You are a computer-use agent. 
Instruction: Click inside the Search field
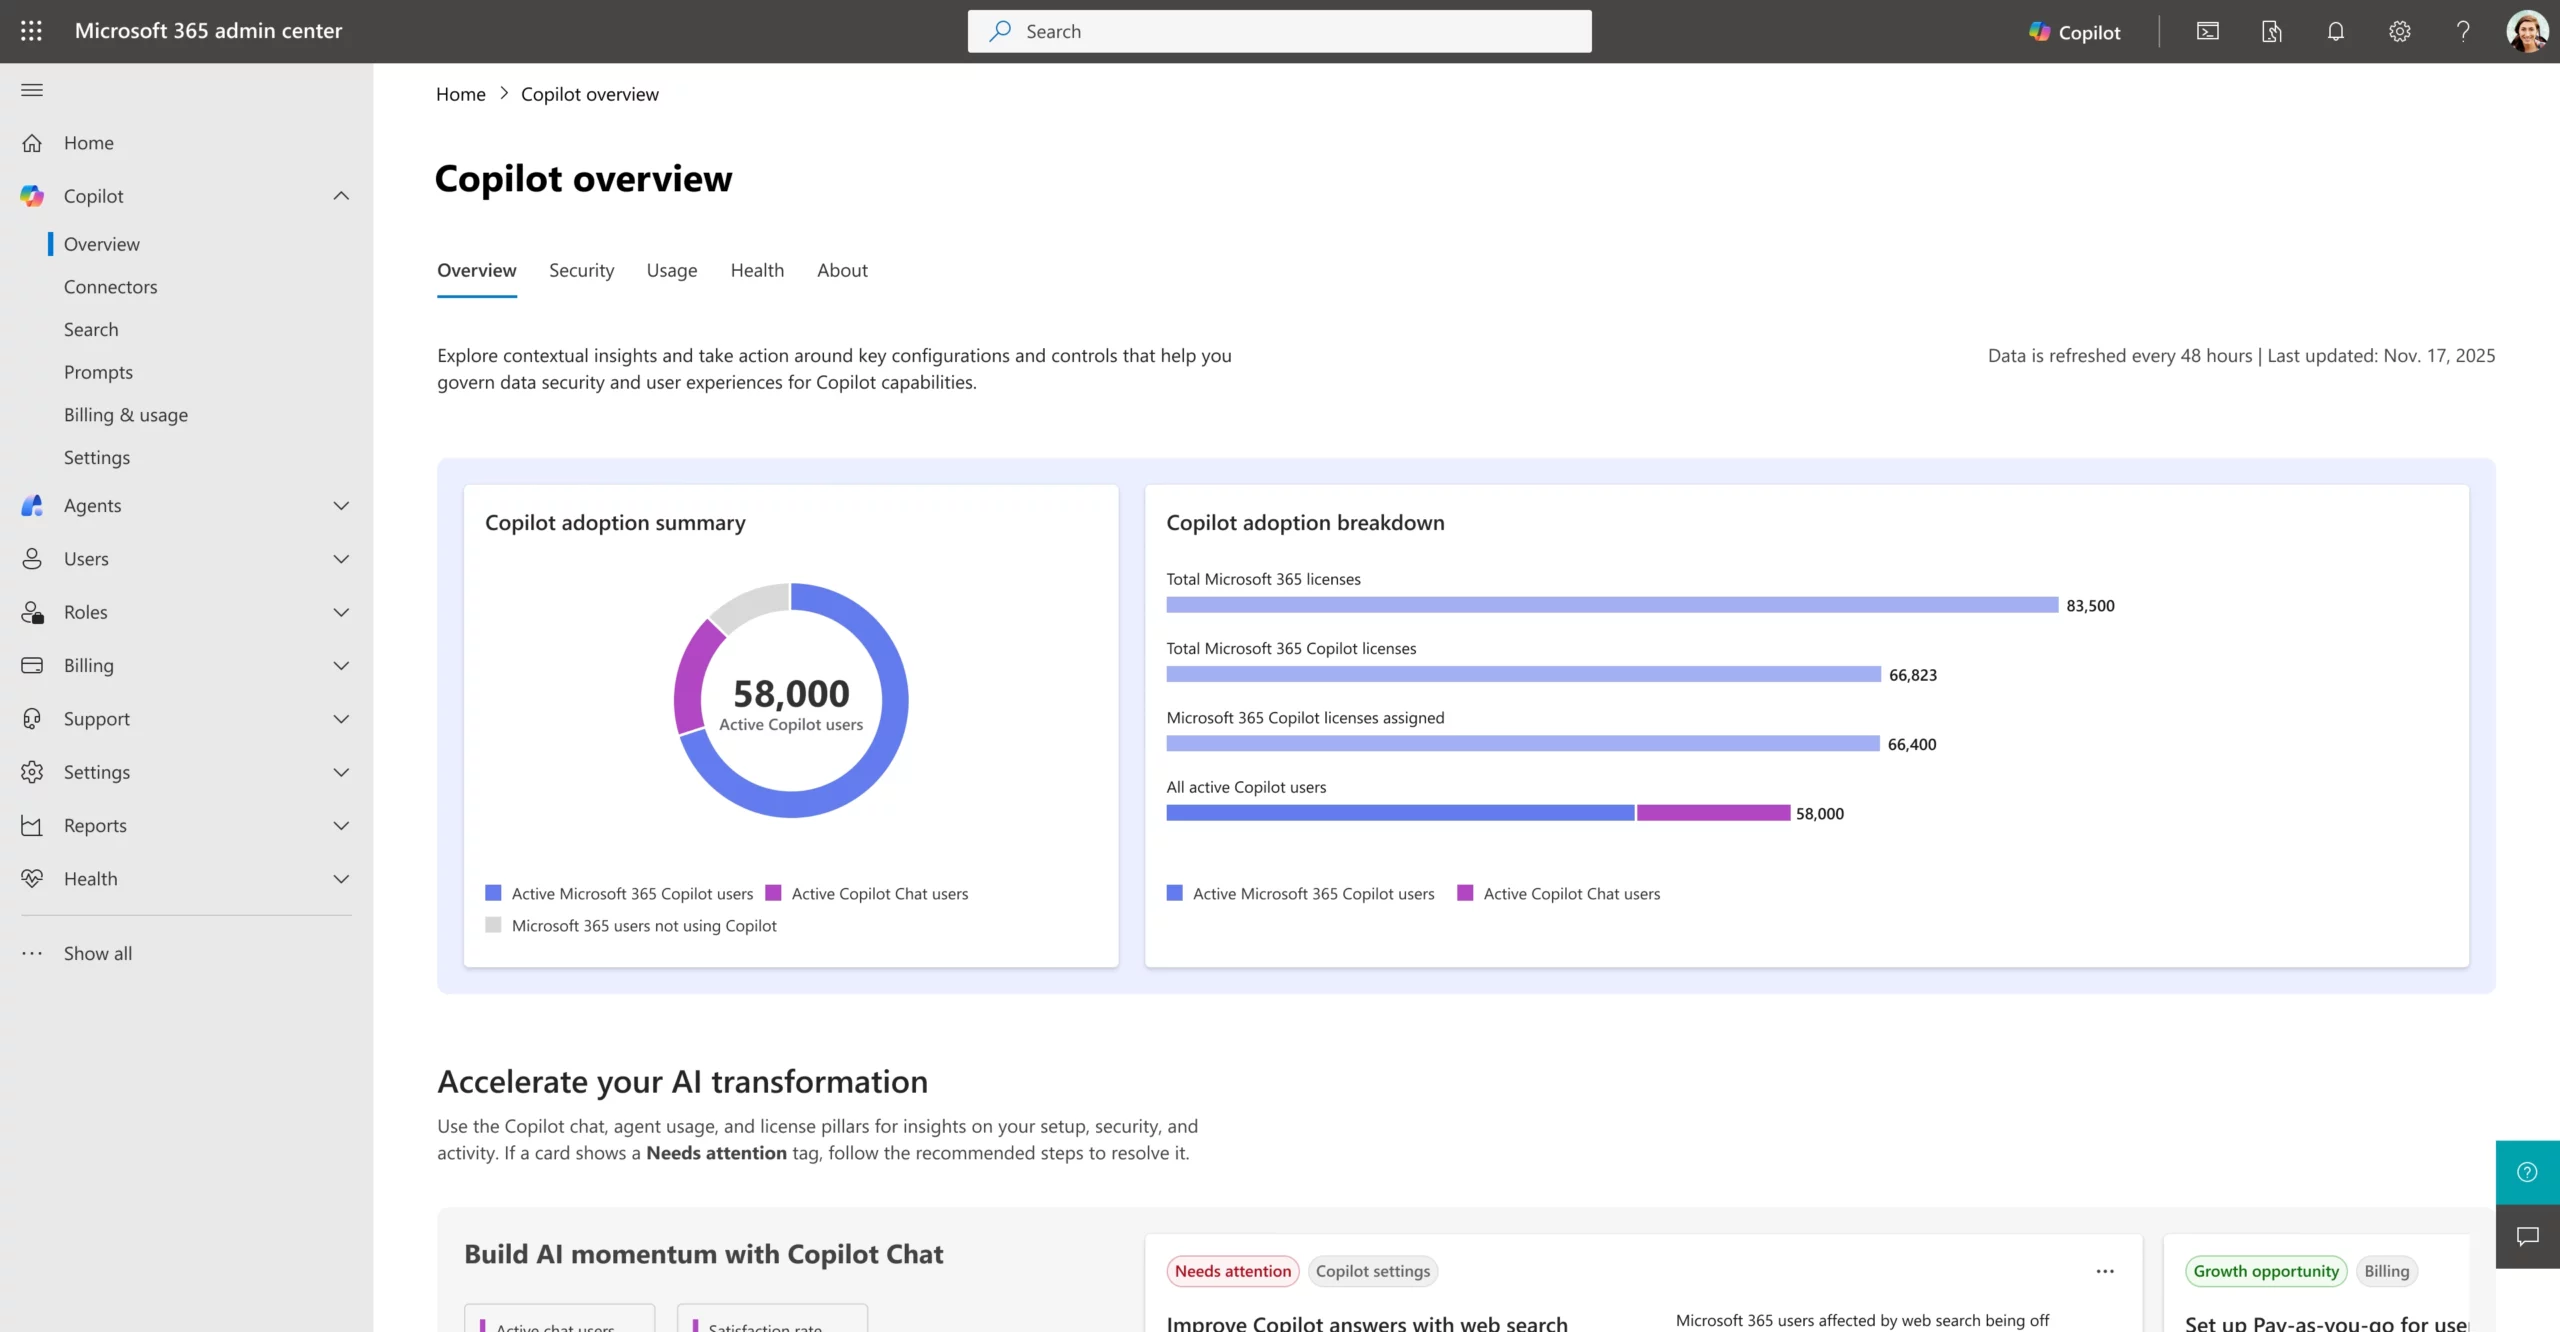(1279, 31)
